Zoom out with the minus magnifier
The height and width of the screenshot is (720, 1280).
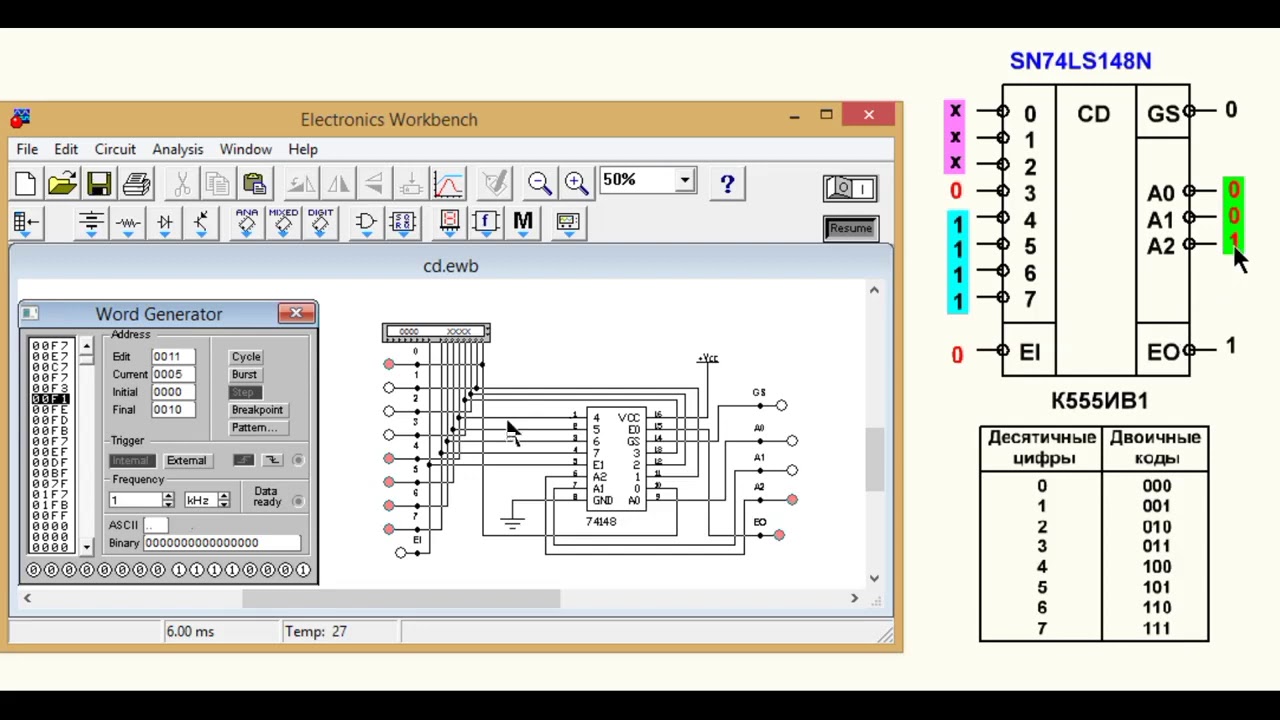(540, 183)
